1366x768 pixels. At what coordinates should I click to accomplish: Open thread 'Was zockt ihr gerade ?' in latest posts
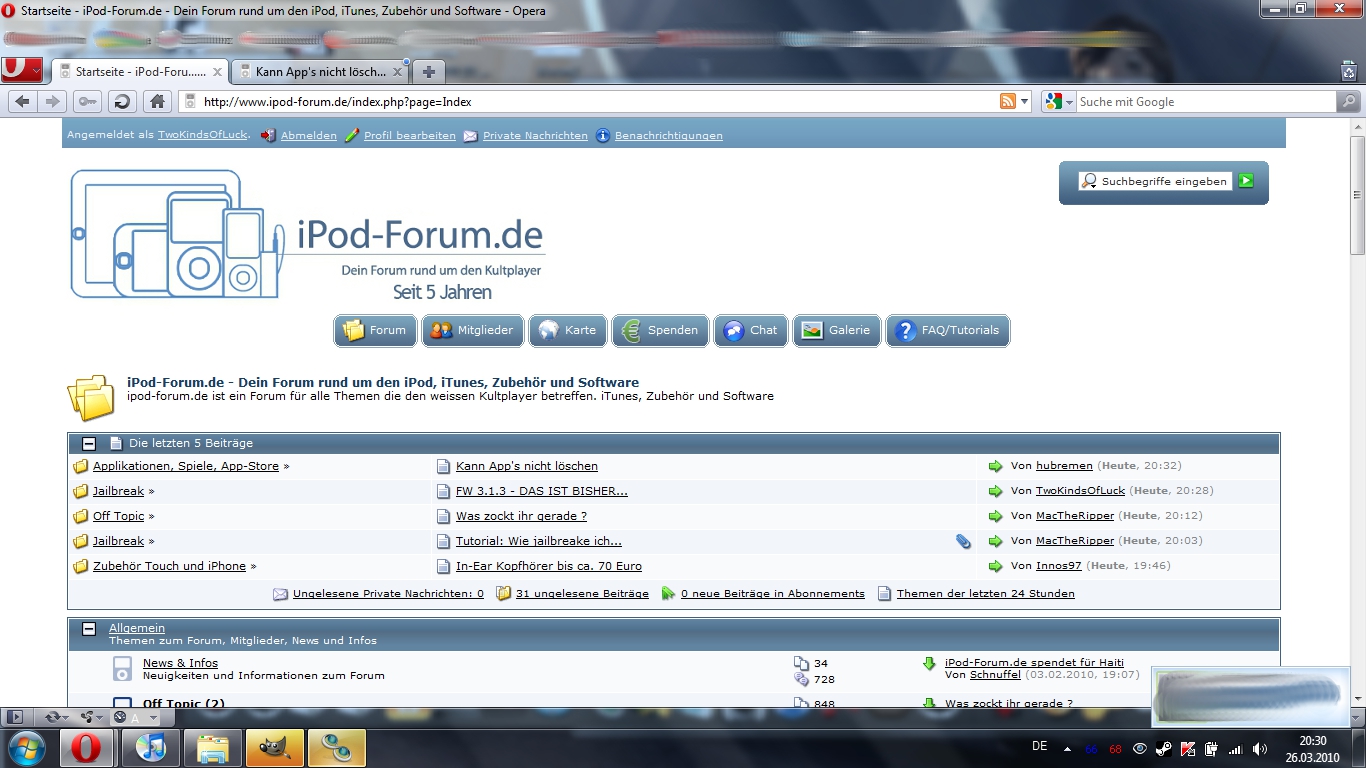pyautogui.click(x=521, y=516)
